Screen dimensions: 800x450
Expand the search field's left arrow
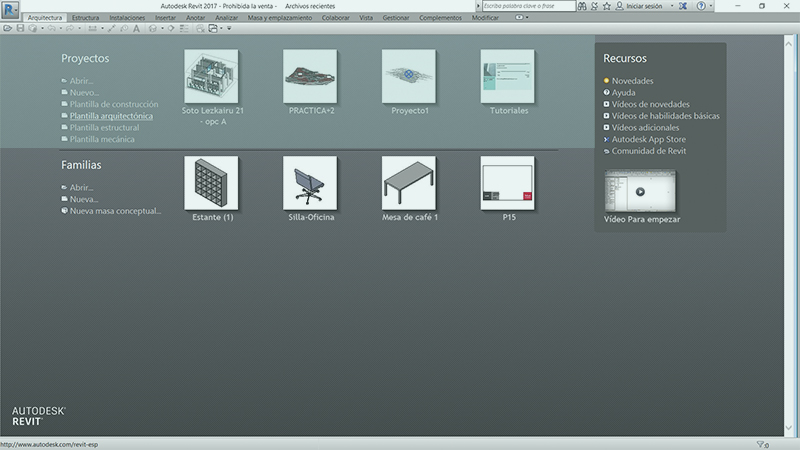(478, 6)
